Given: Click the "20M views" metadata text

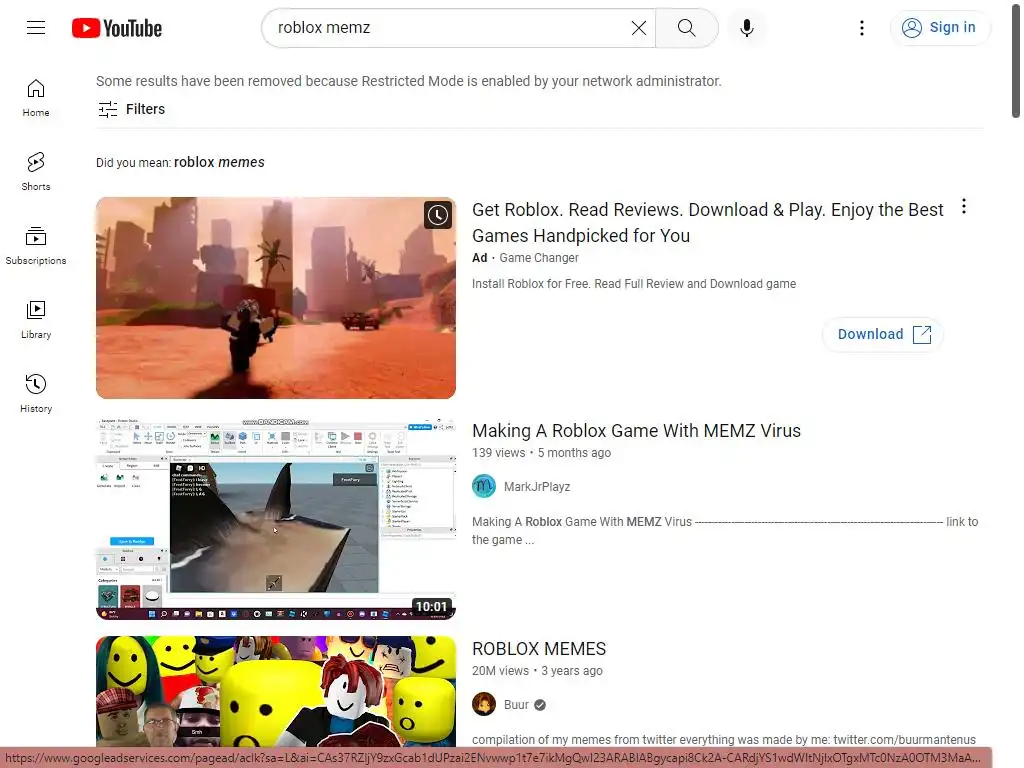Looking at the screenshot, I should click(500, 671).
